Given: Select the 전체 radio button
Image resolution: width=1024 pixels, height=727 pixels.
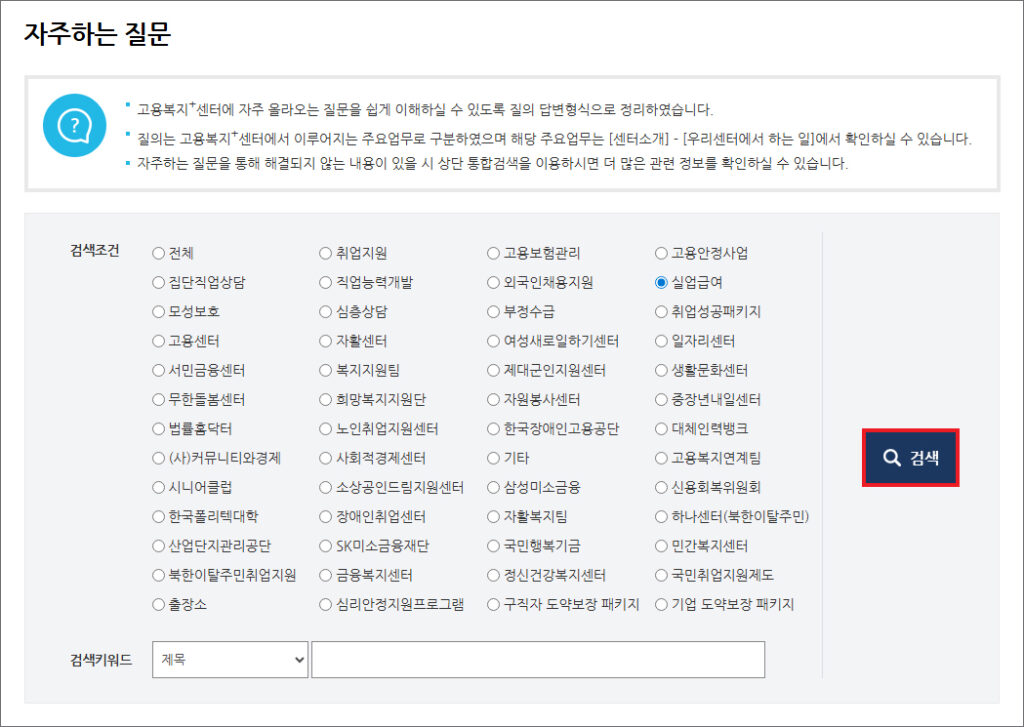Looking at the screenshot, I should (x=158, y=253).
